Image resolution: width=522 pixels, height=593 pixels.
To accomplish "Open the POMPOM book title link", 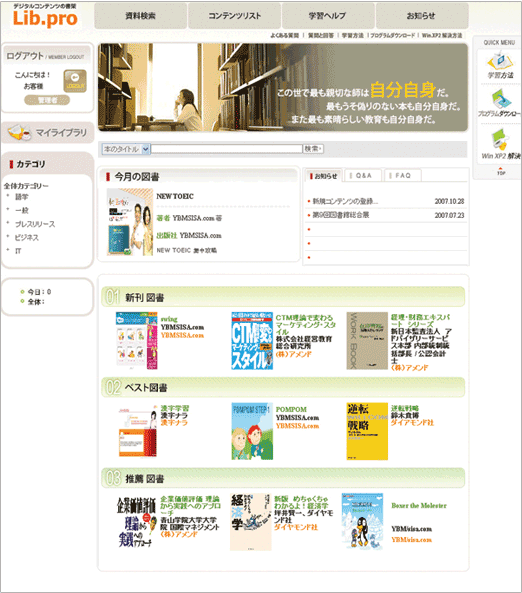I will point(291,410).
